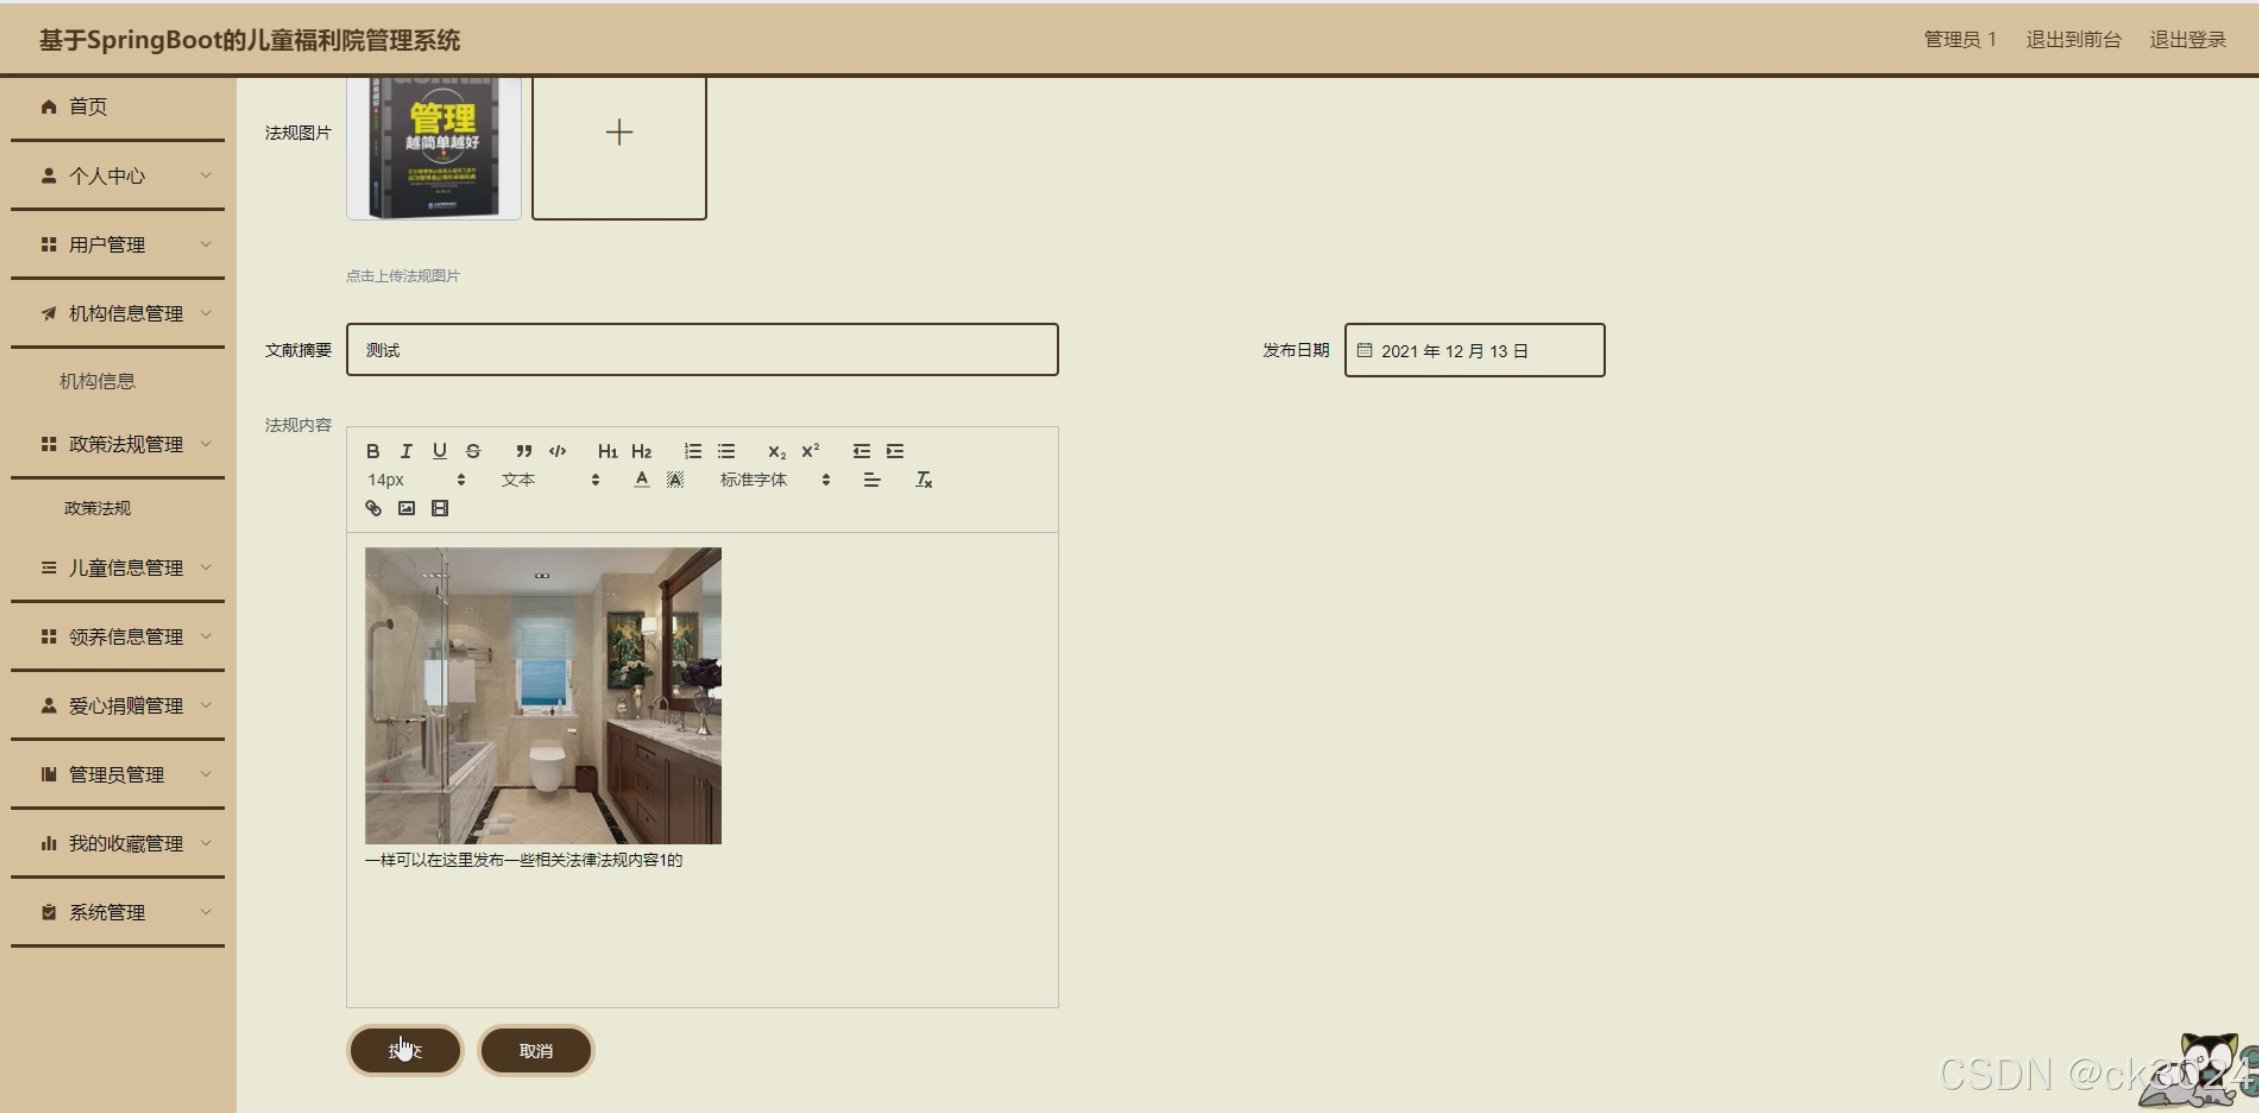Insert image into 法规内容 editor
Viewport: 2259px width, 1113px height.
pyautogui.click(x=406, y=508)
